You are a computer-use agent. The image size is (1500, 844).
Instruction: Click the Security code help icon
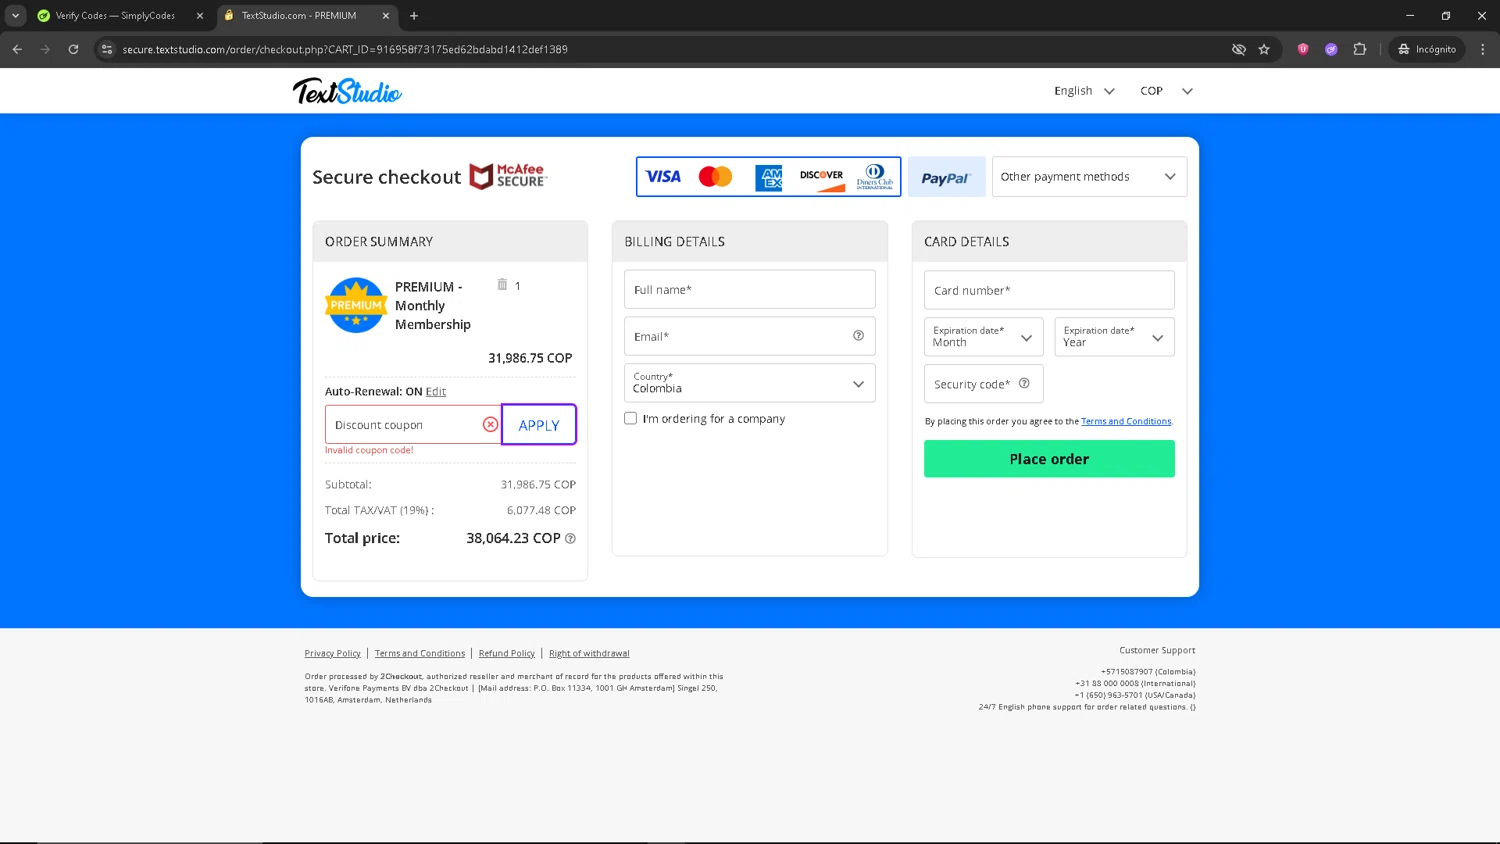(1024, 383)
